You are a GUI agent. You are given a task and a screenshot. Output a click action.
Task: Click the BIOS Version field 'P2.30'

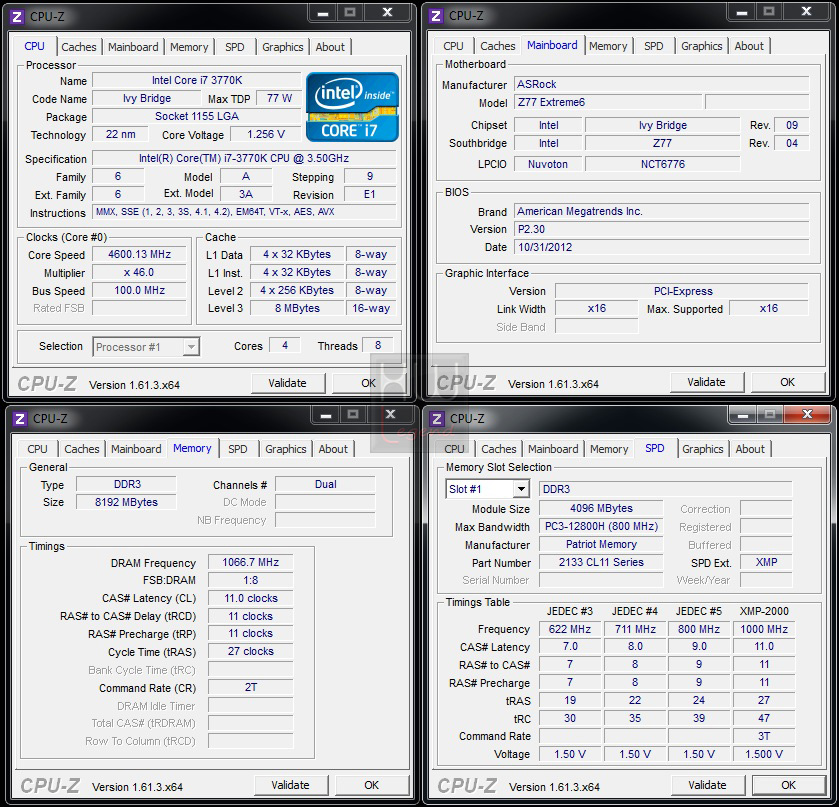(x=662, y=230)
